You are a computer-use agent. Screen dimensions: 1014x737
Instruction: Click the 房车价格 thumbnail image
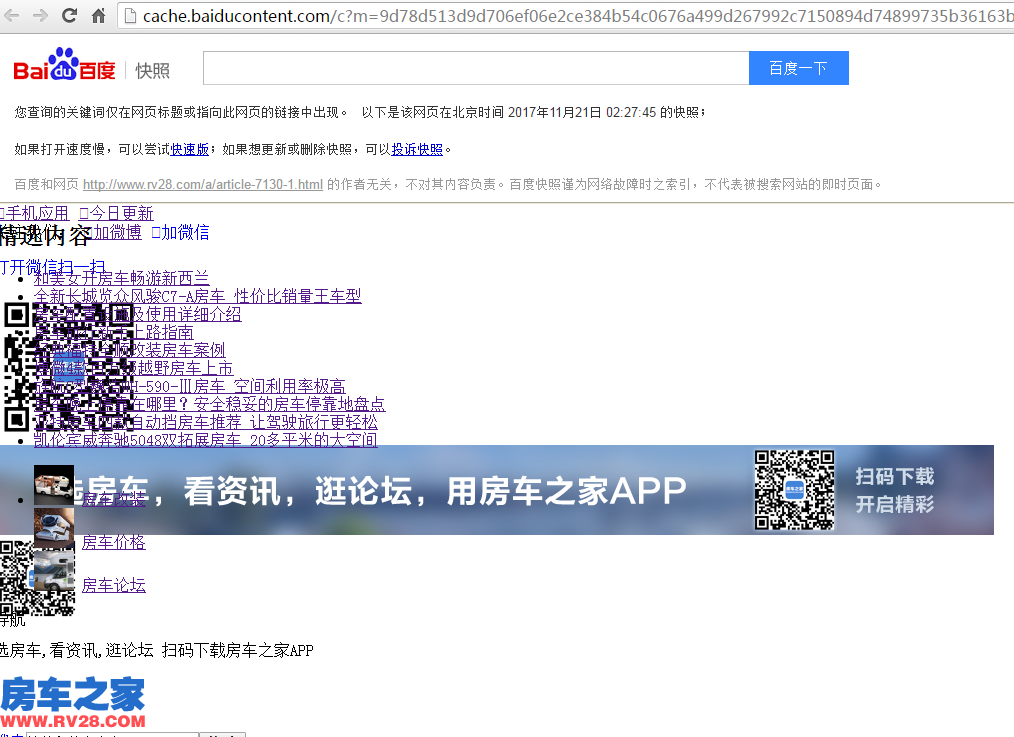click(54, 528)
